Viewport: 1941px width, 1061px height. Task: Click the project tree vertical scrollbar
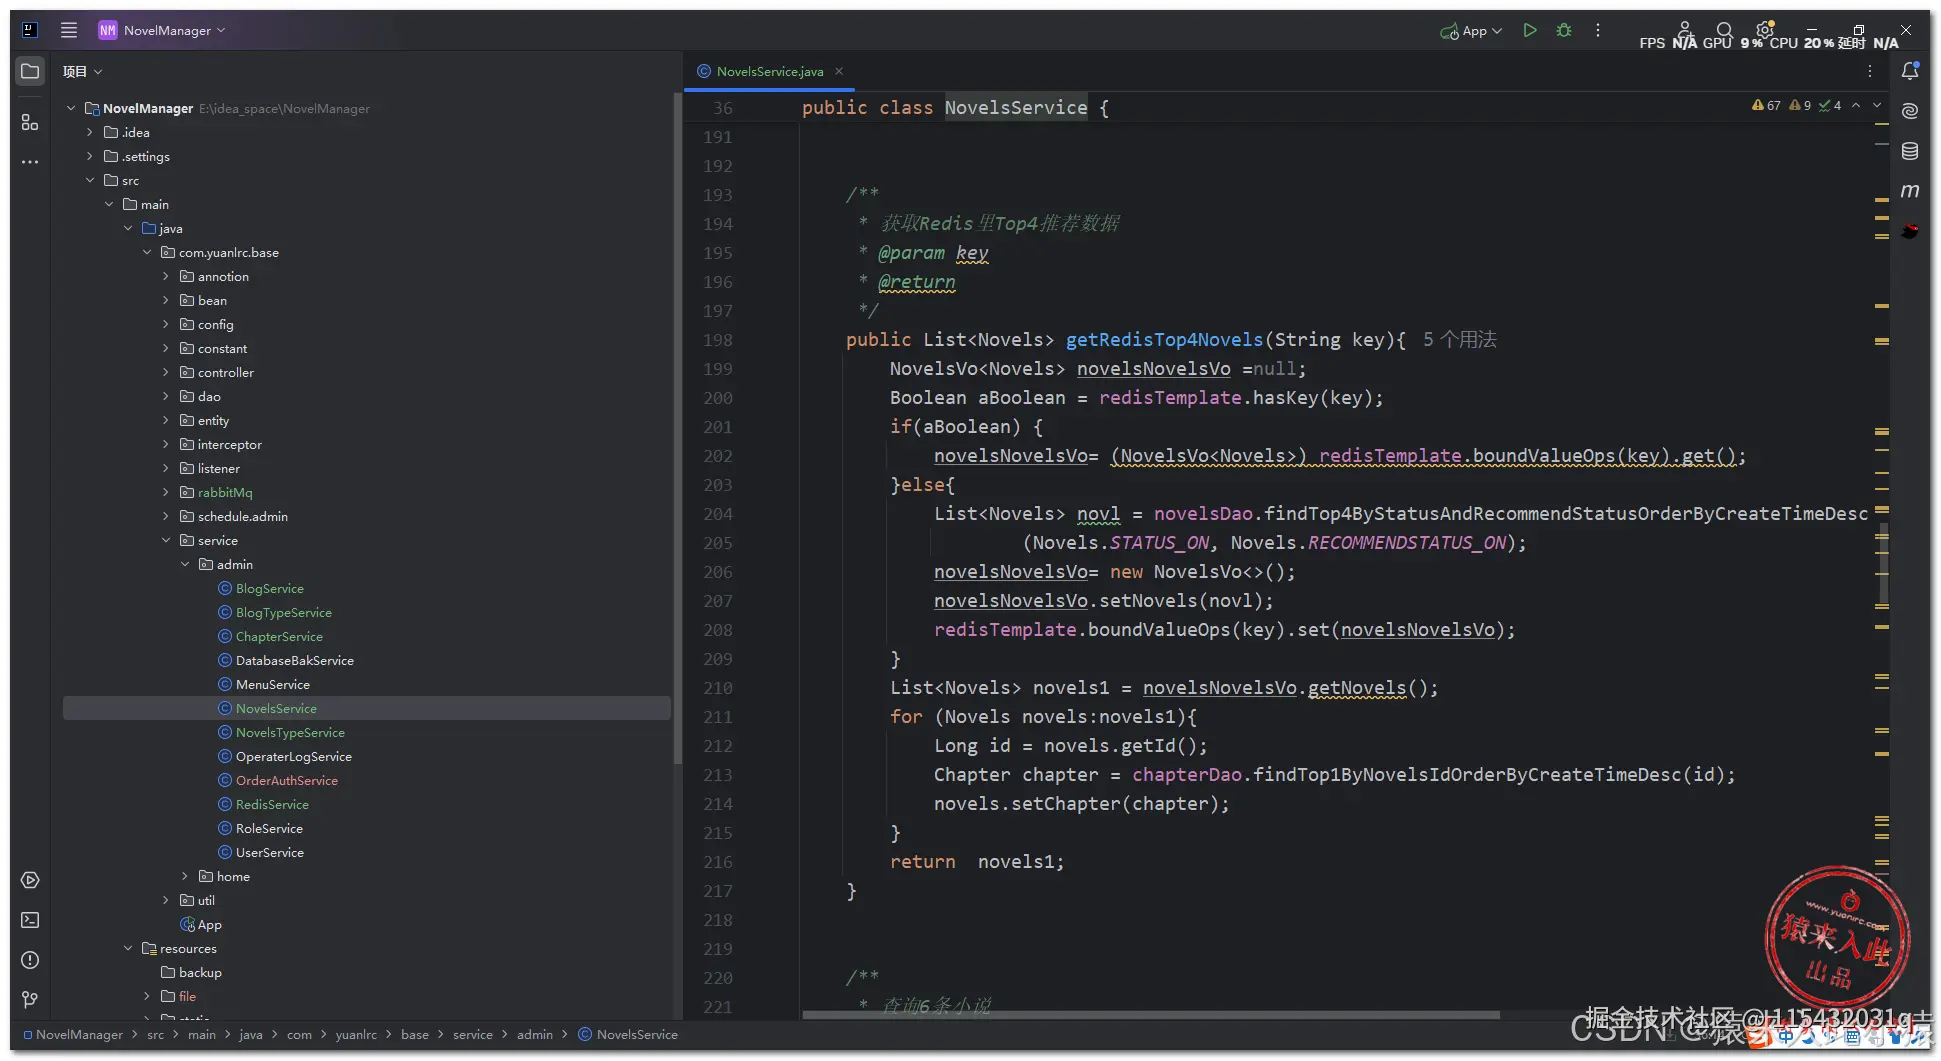tap(677, 430)
